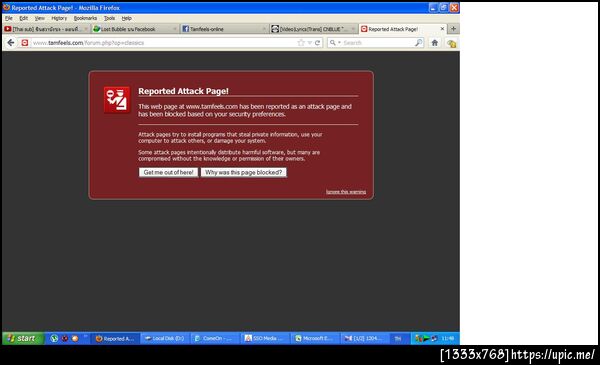The height and width of the screenshot is (365, 600).
Task: Click the green arrow system tray icon
Action: point(426,339)
